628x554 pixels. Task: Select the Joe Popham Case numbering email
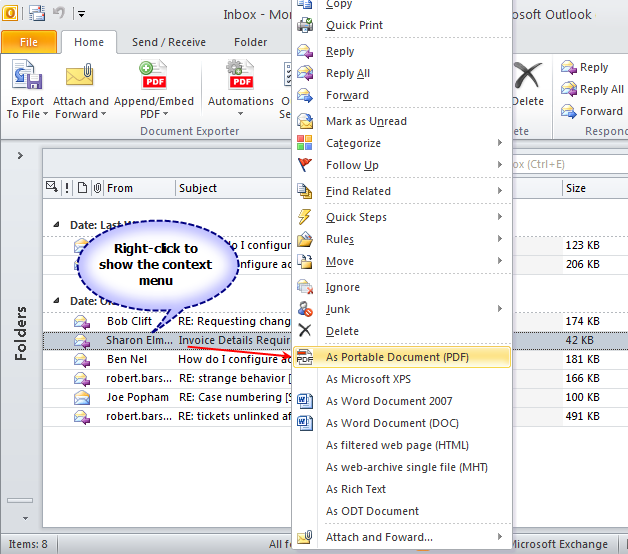point(167,397)
